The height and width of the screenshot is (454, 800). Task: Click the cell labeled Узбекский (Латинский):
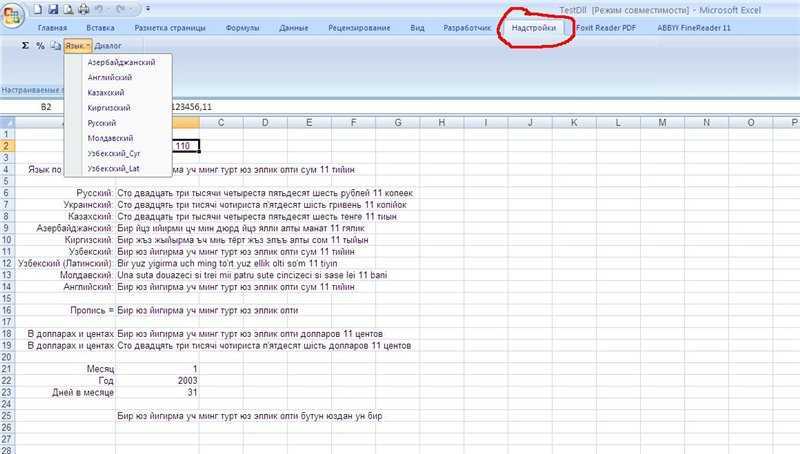(65, 263)
